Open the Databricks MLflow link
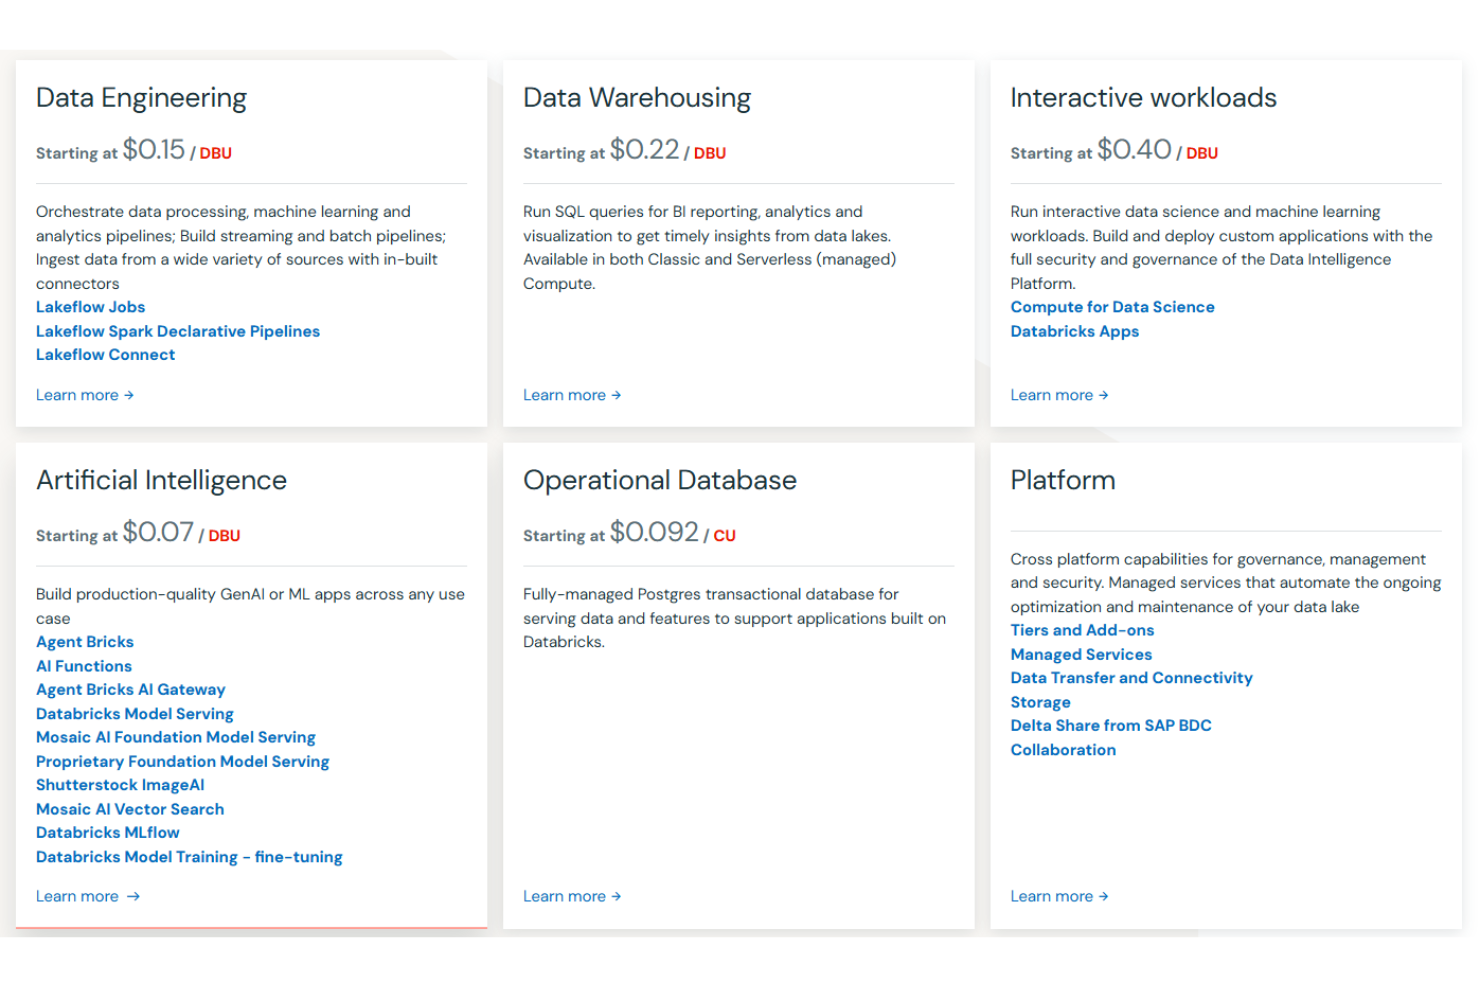1480x987 pixels. (x=108, y=833)
